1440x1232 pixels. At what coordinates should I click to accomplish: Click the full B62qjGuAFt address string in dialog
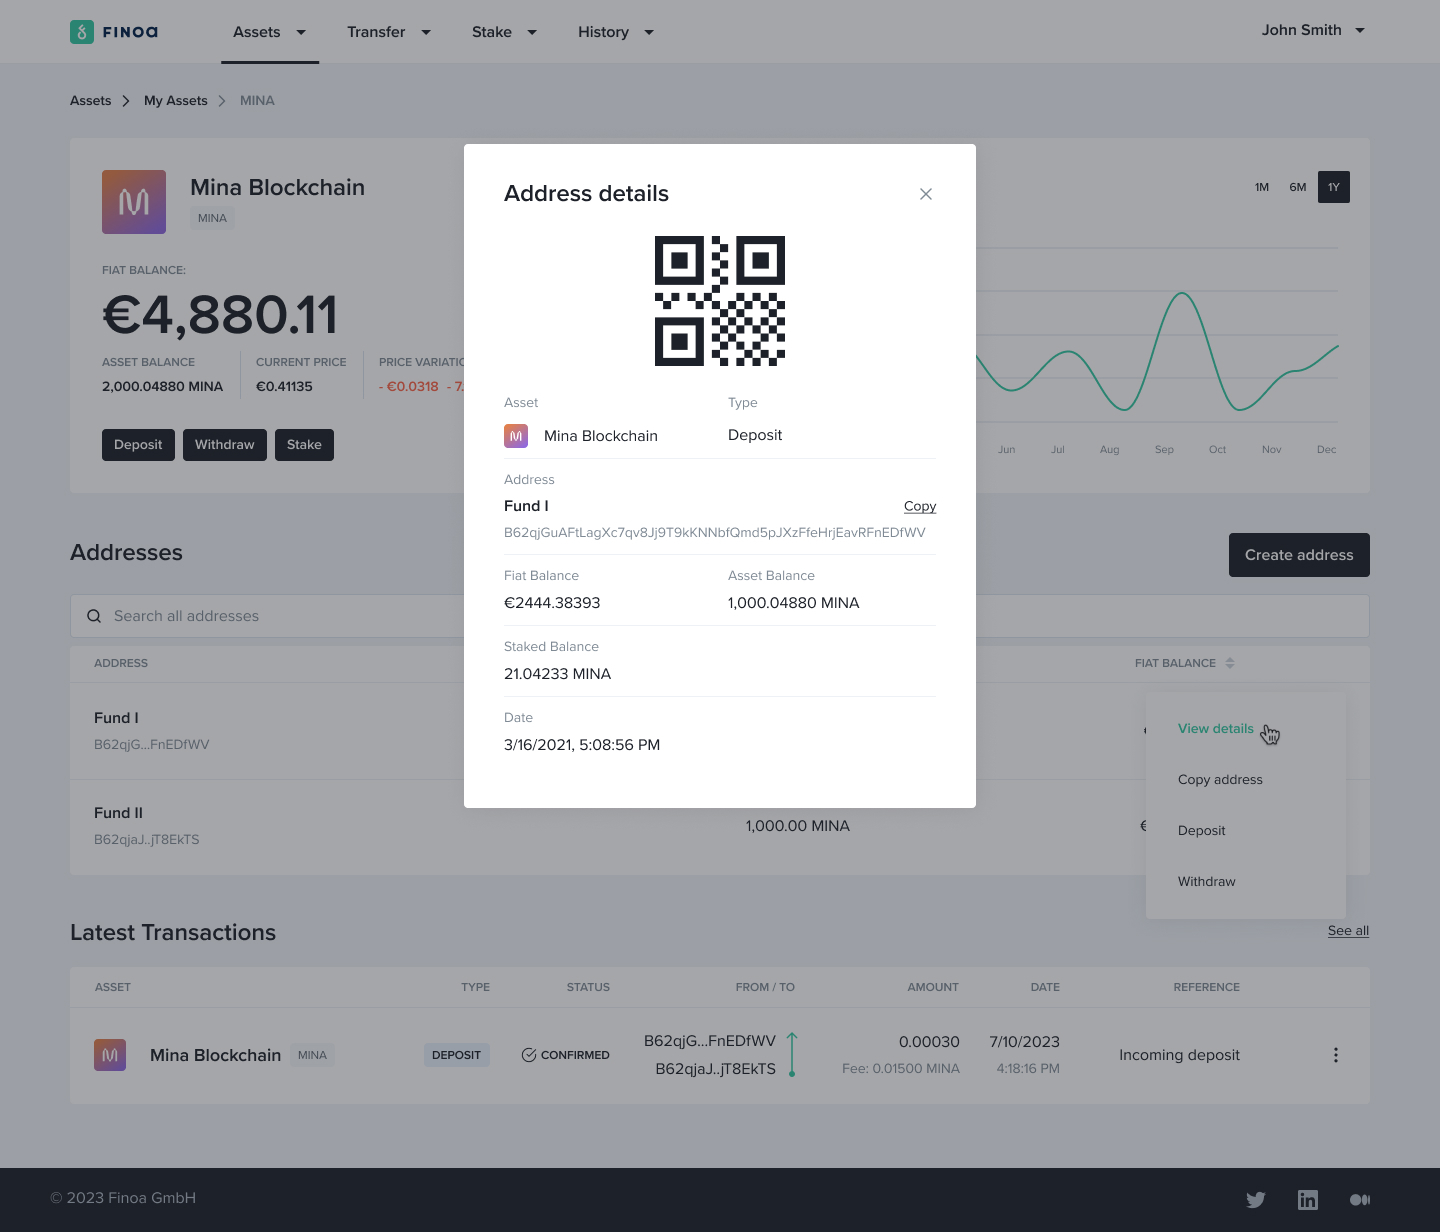(715, 532)
